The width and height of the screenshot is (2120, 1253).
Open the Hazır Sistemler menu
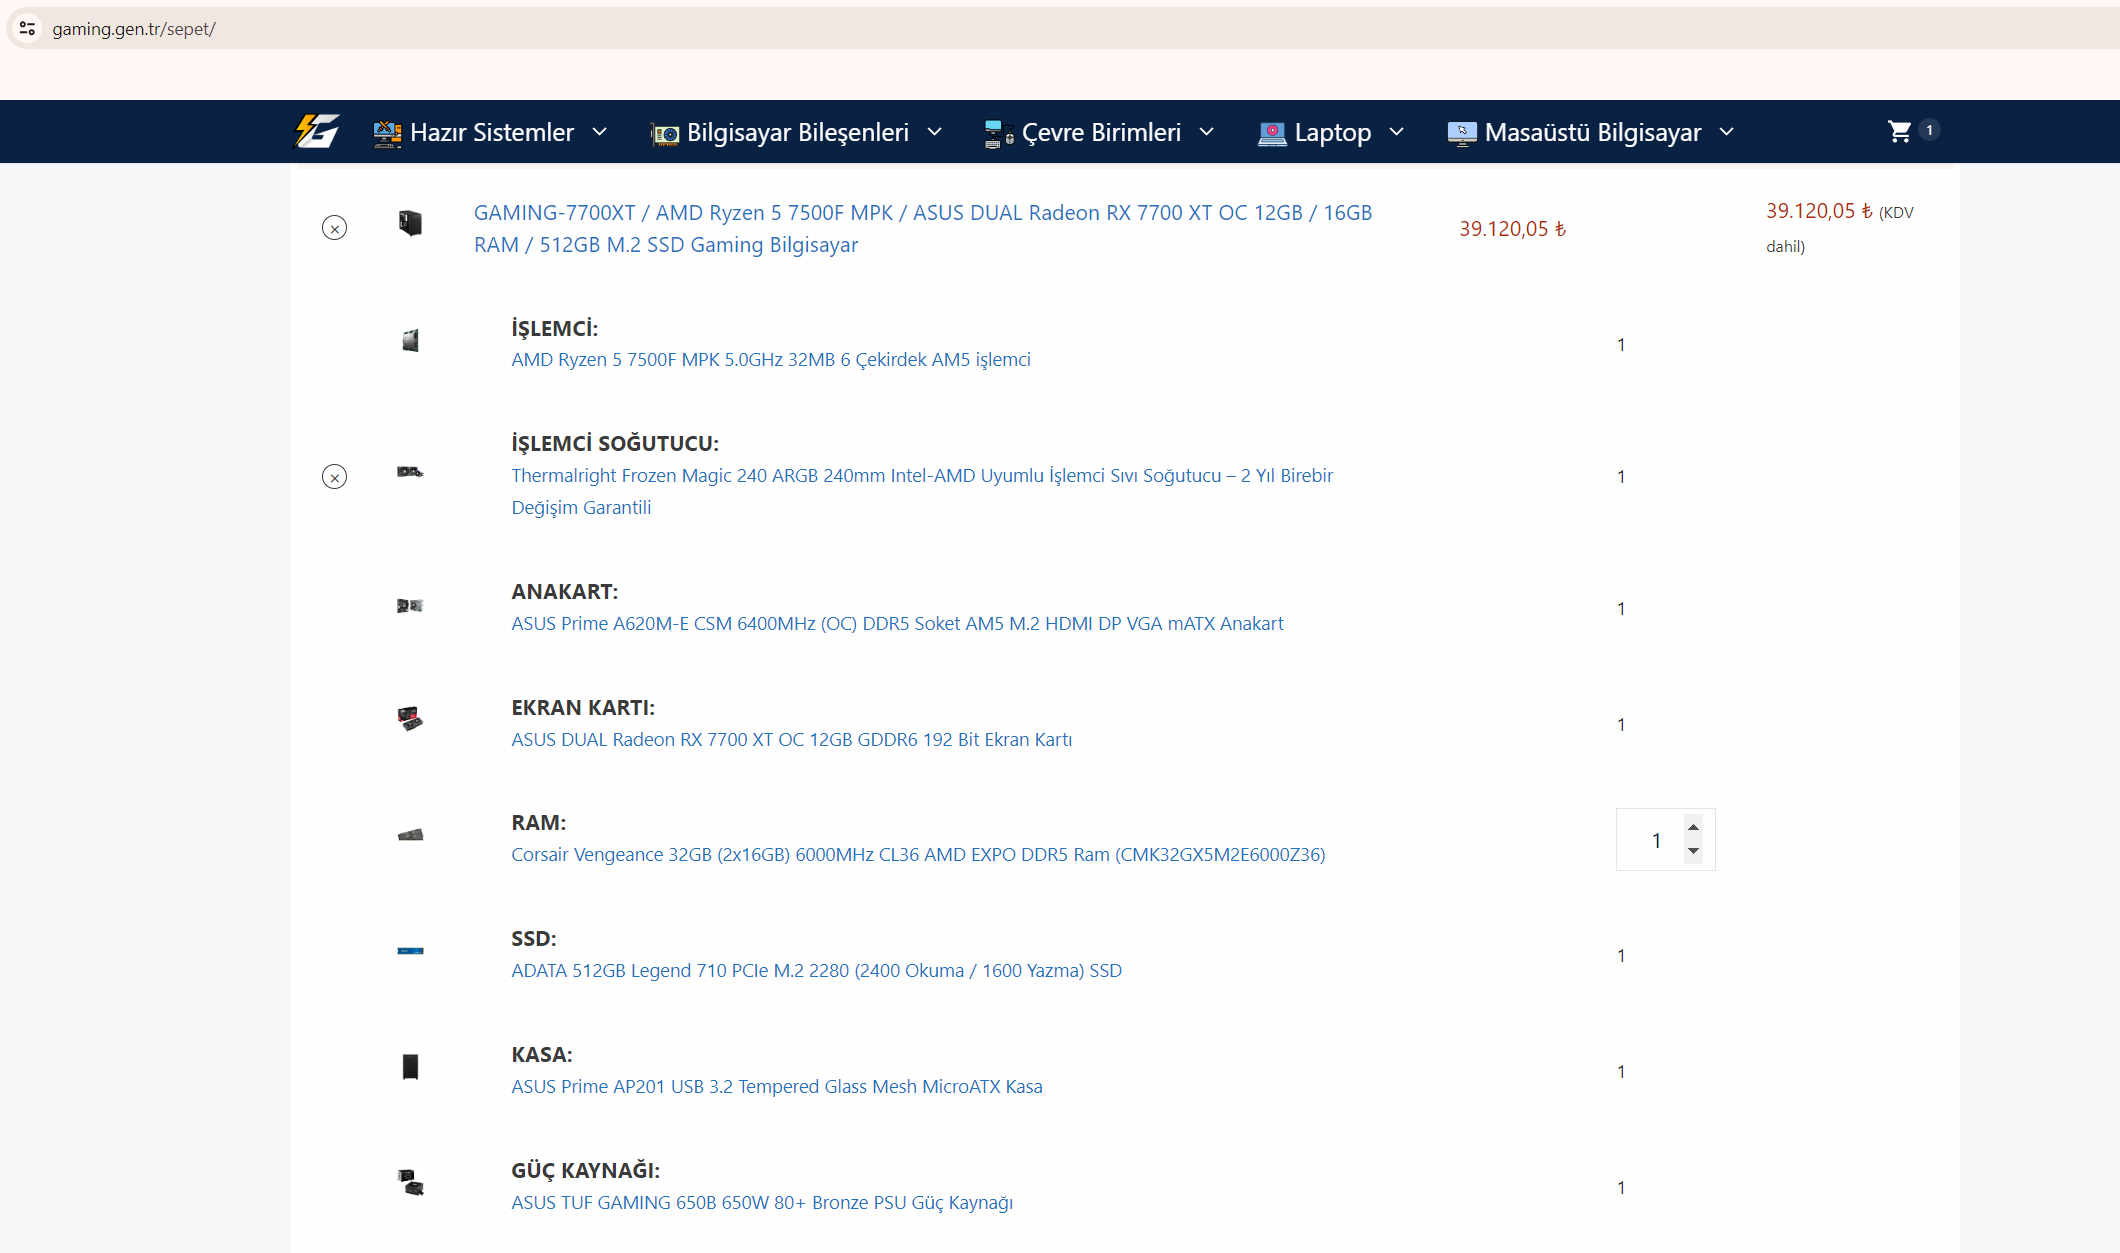tap(491, 132)
